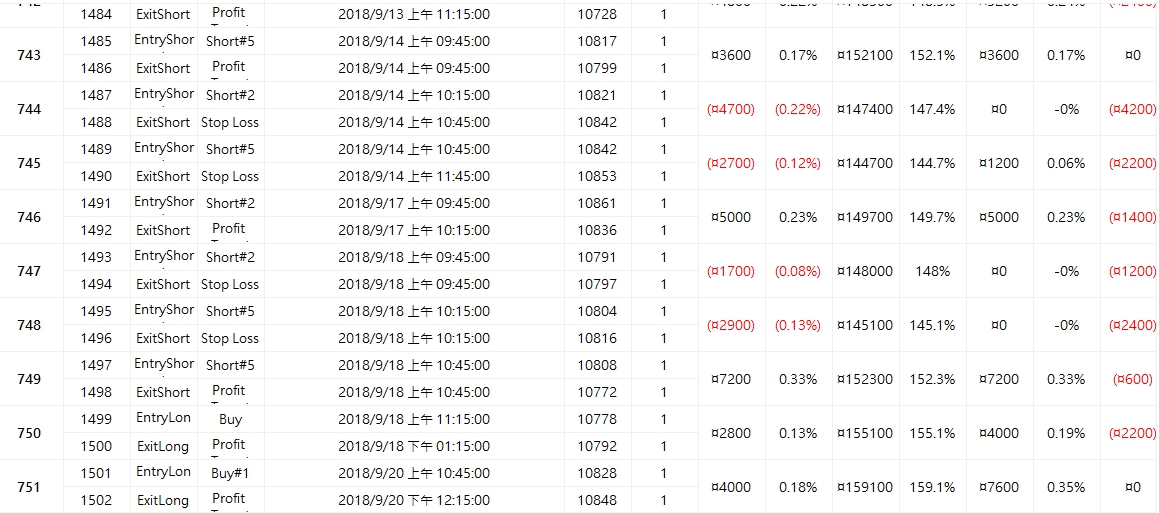Click percent value (0.13%) in trade 748
Image resolution: width=1159 pixels, height=513 pixels.
point(798,325)
